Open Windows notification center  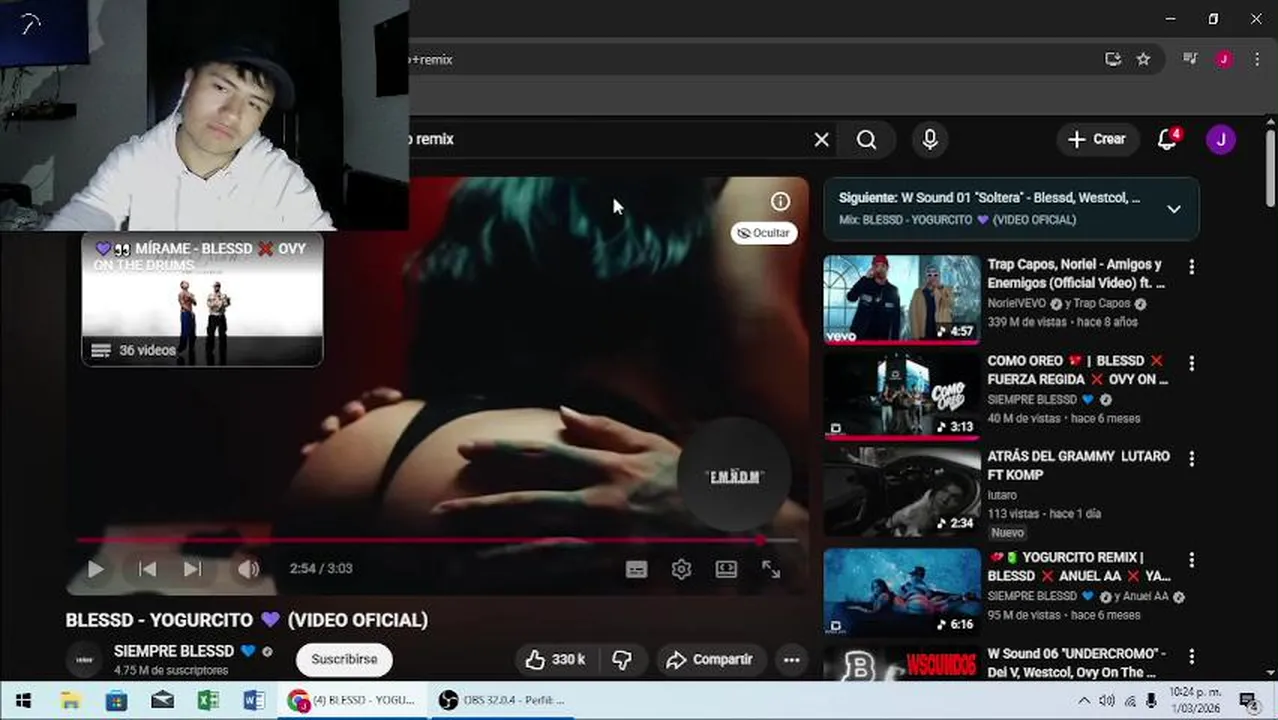click(1248, 701)
